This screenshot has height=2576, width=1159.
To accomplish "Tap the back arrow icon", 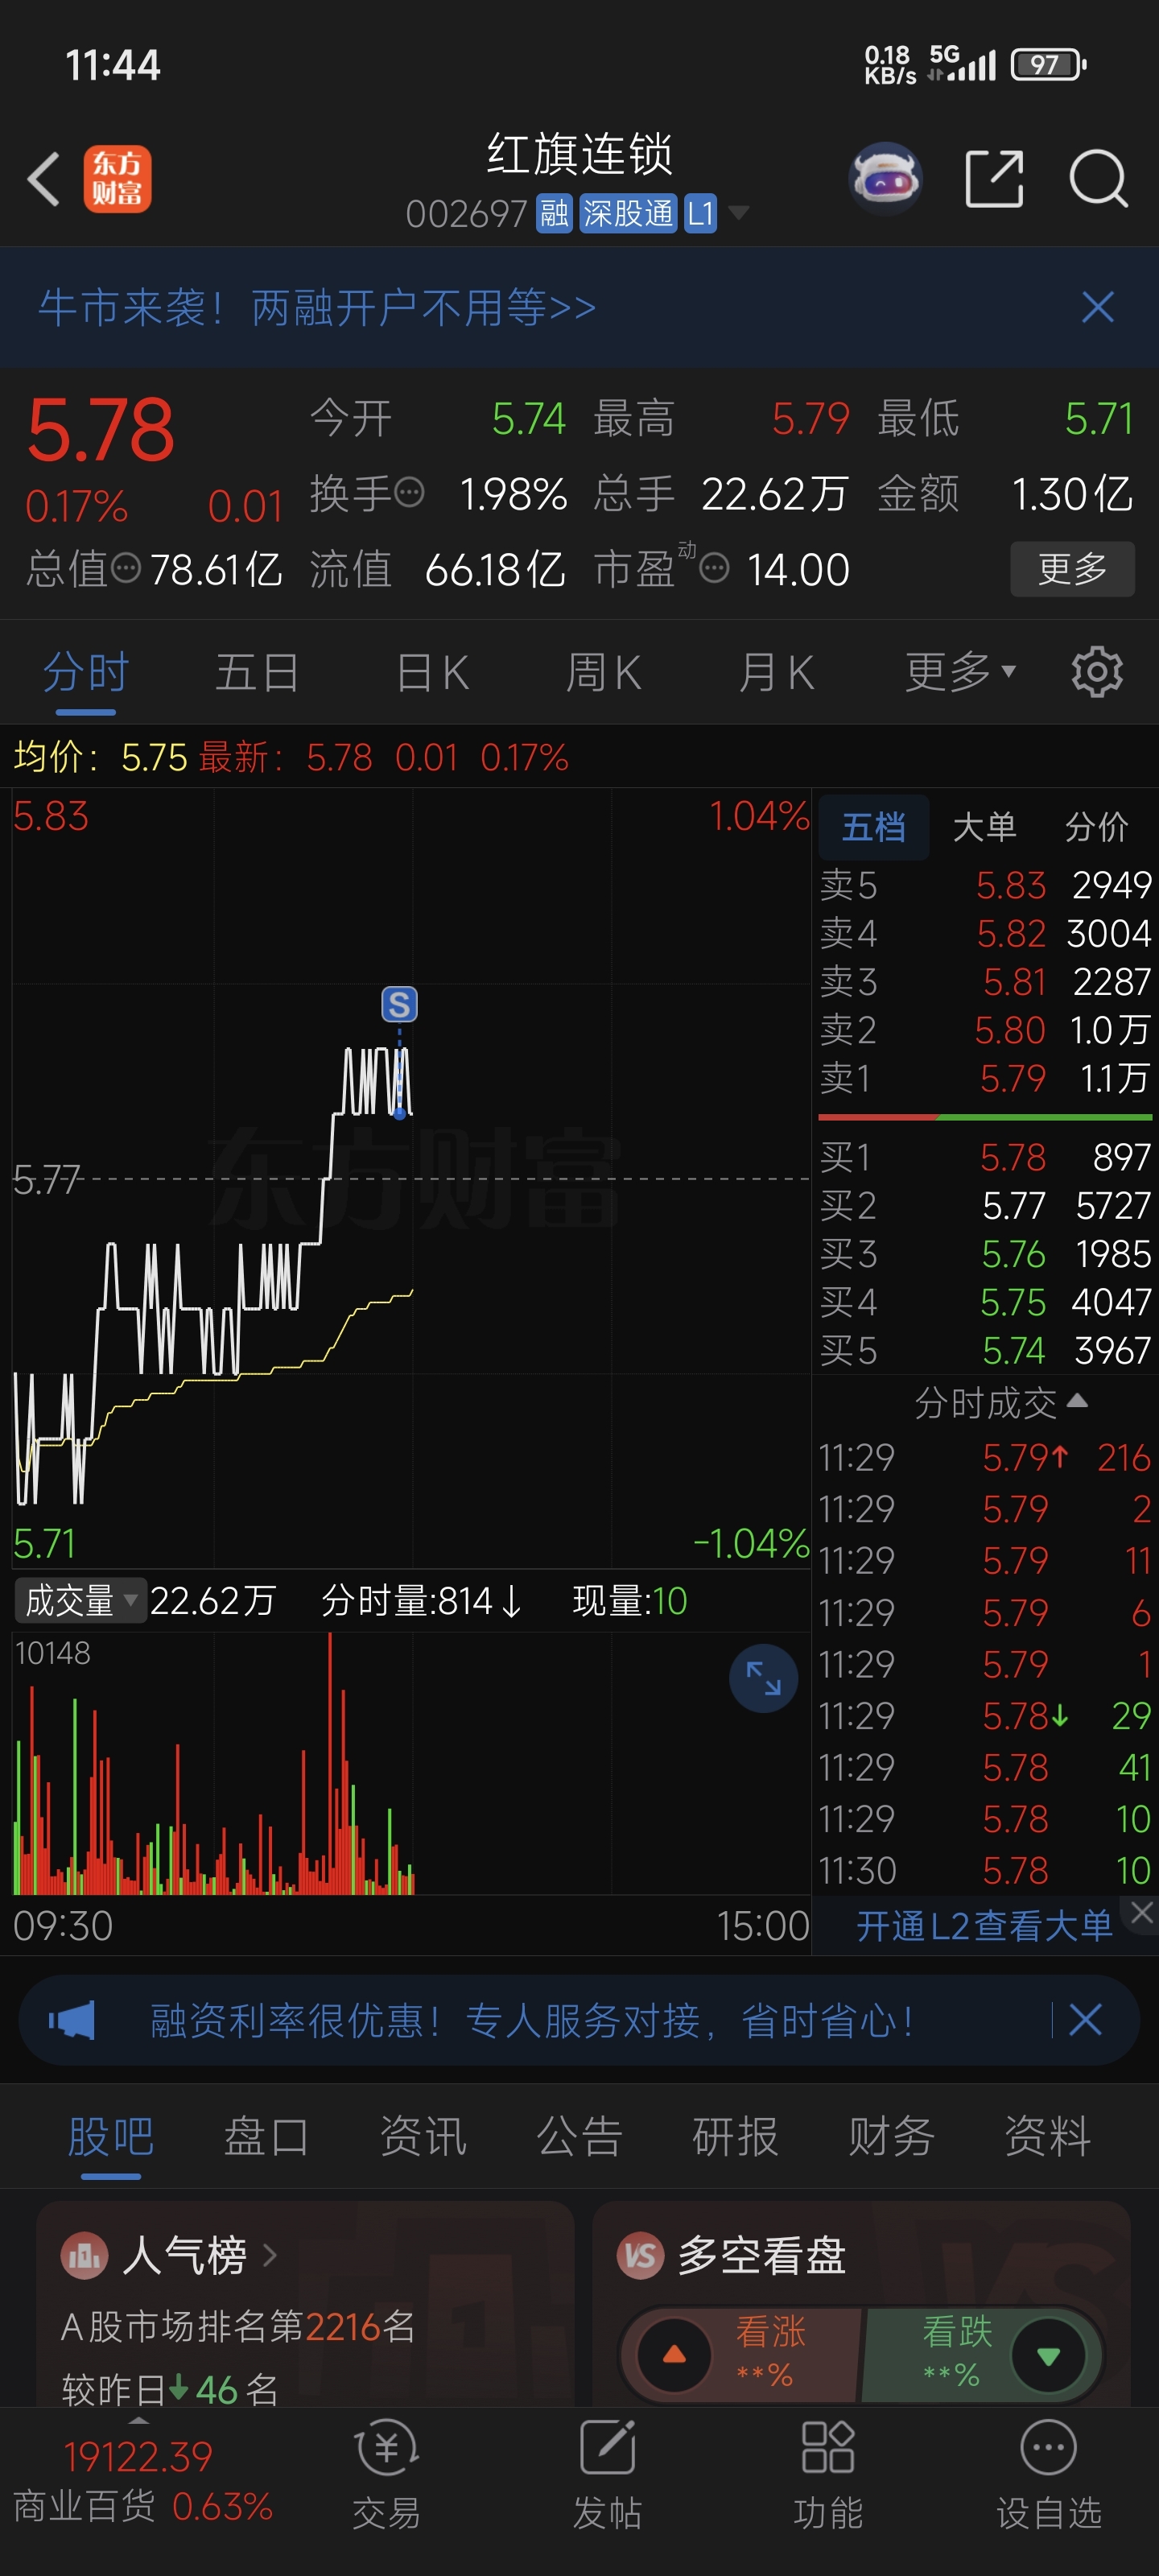I will tap(44, 179).
